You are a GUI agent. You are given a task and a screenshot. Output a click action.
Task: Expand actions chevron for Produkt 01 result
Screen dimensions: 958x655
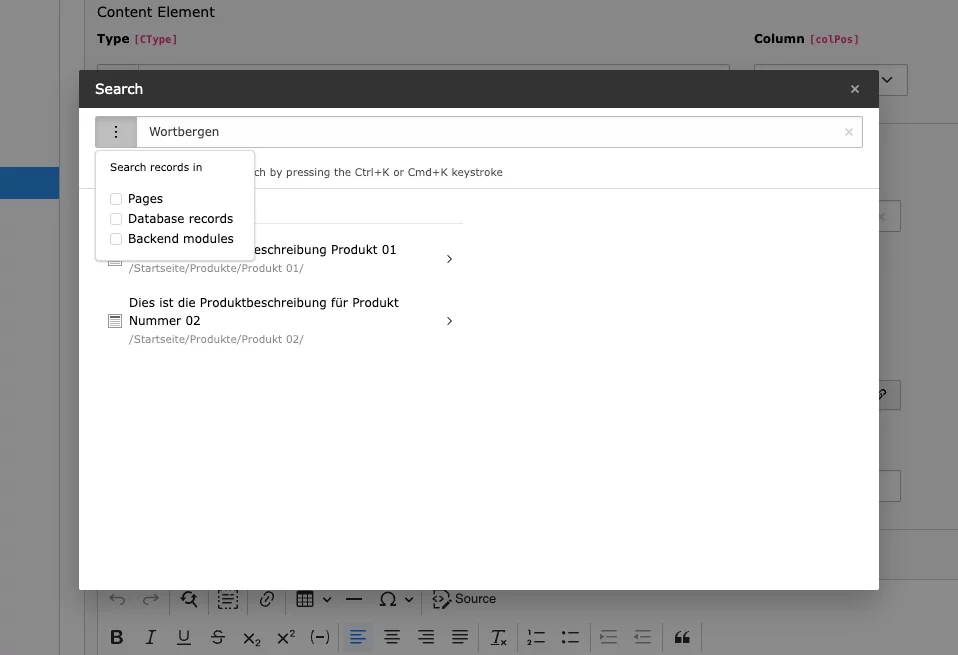point(449,259)
